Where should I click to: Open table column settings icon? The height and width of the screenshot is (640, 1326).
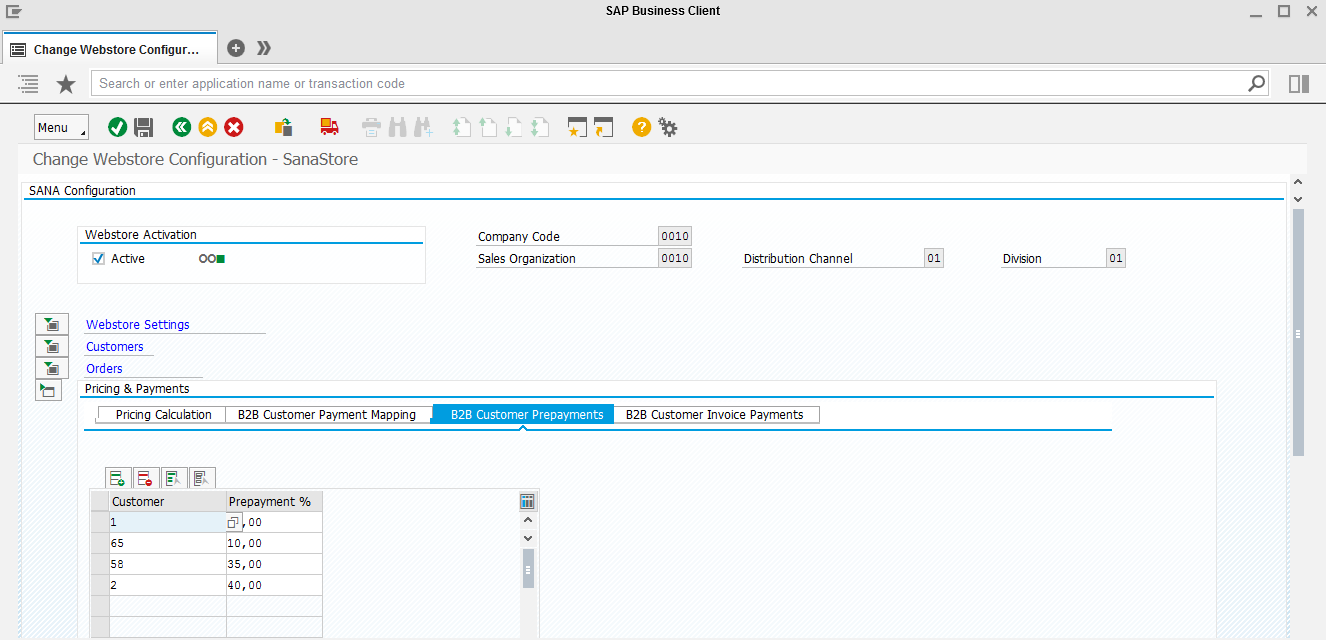pyautogui.click(x=528, y=501)
